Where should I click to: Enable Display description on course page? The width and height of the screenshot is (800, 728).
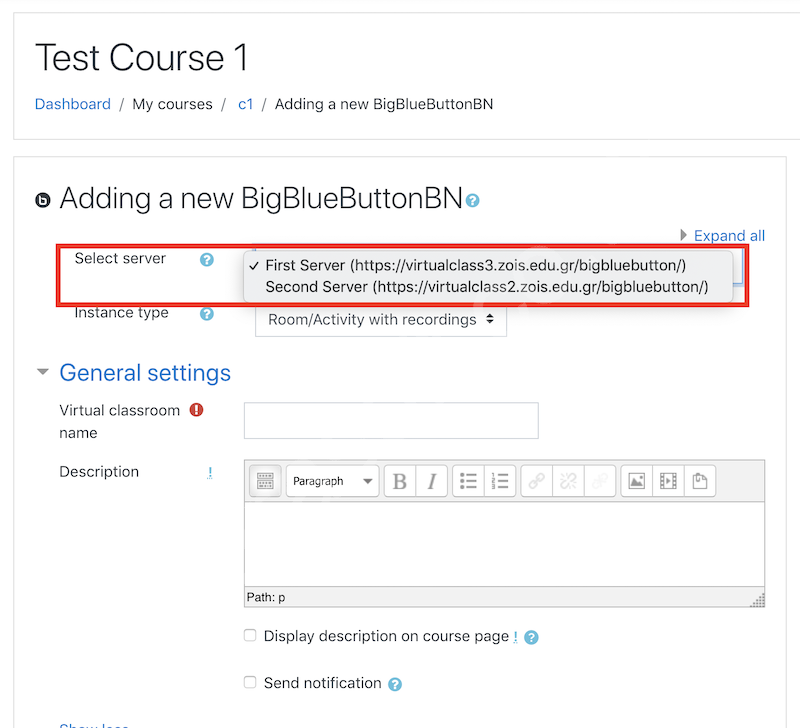[x=250, y=635]
